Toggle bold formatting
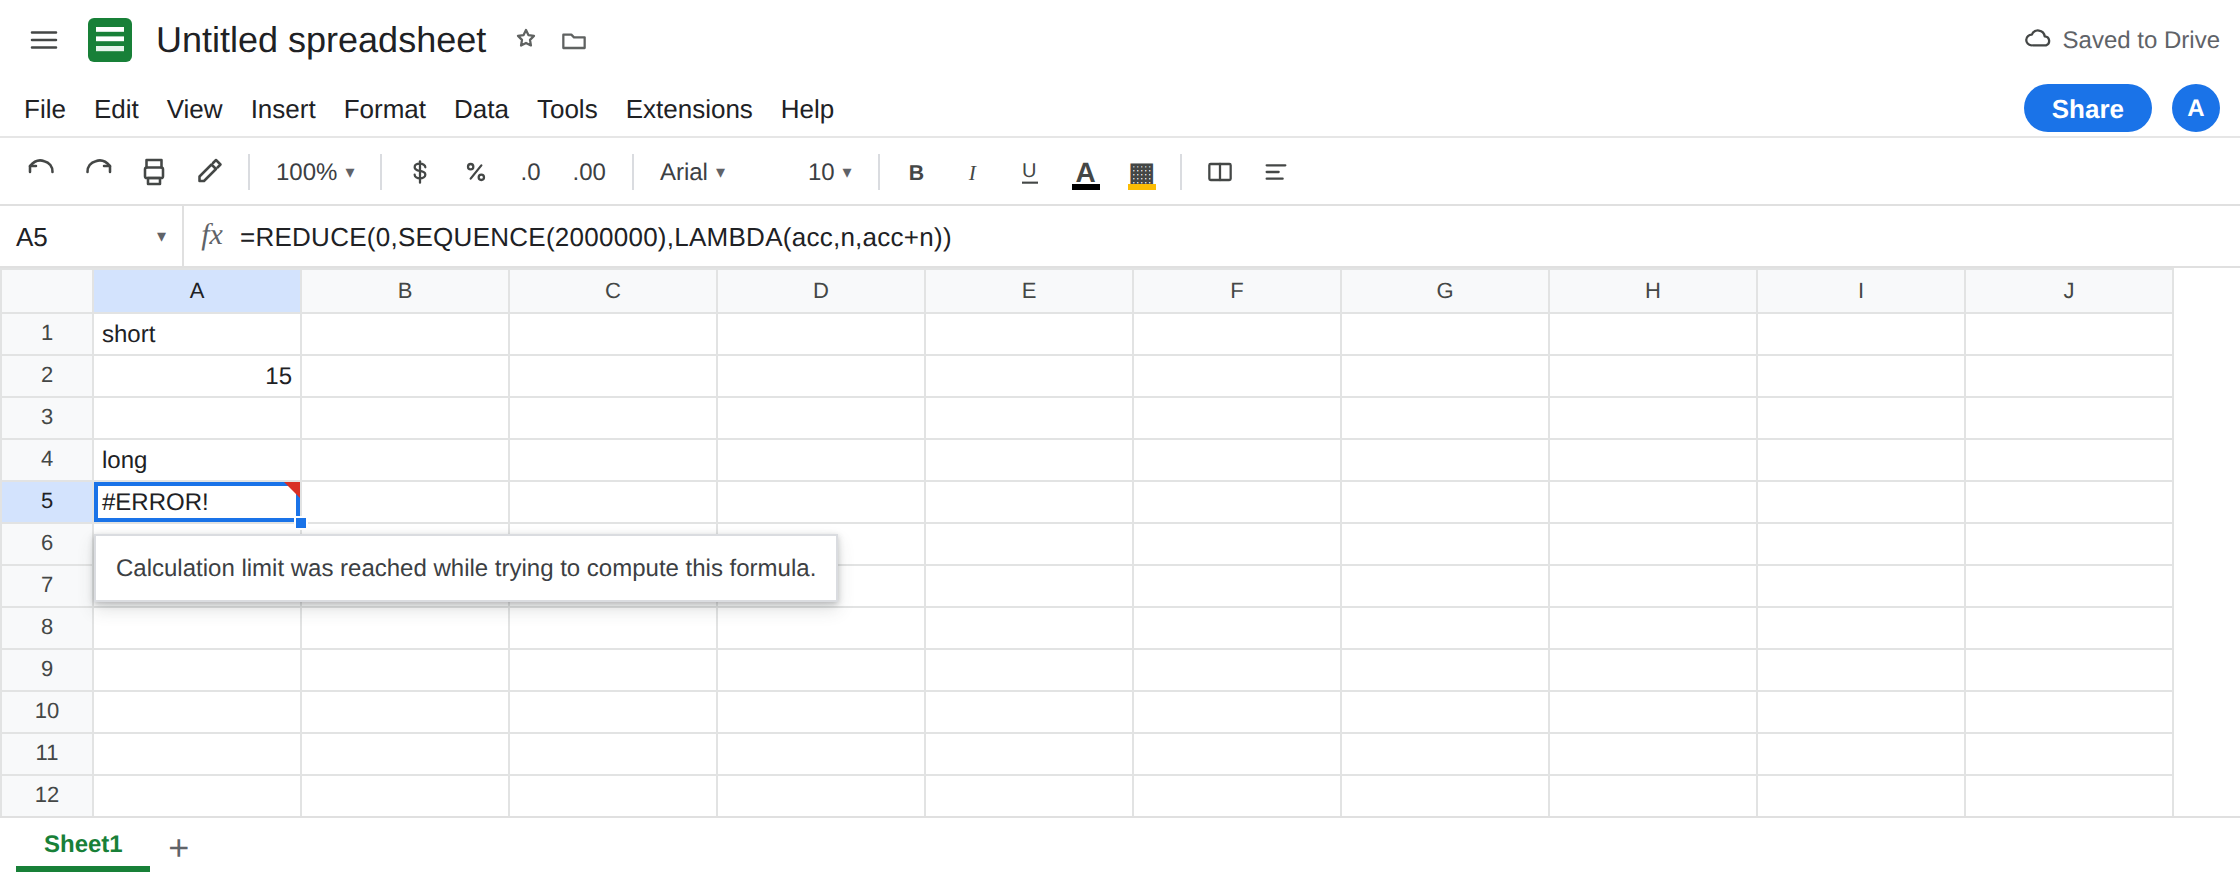Viewport: 2240px width, 872px height. coord(916,173)
